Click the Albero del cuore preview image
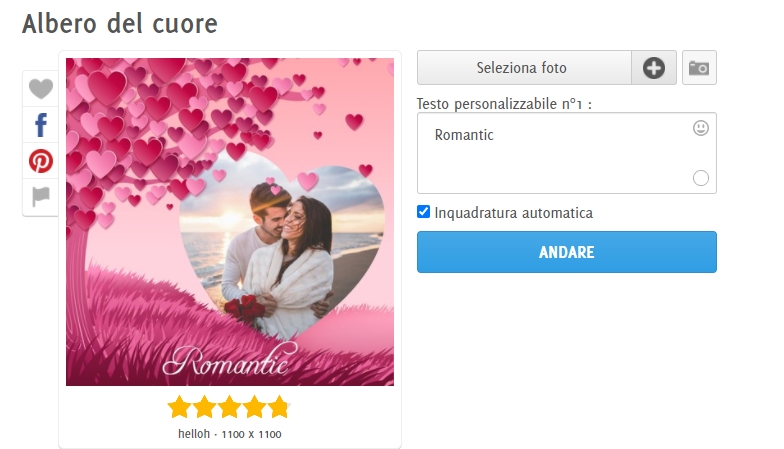 pyautogui.click(x=230, y=222)
